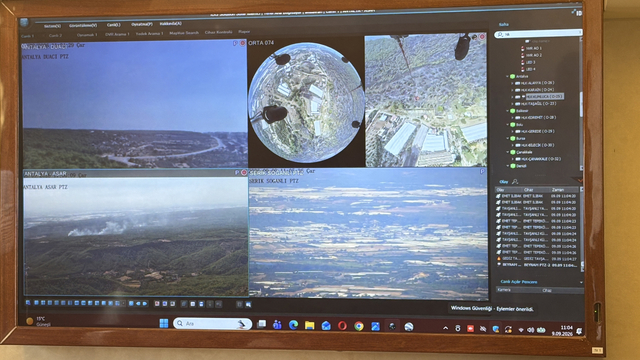Launch Google Chrome from taskbar
Screen dimensions: 640x360
pyautogui.click(x=359, y=326)
